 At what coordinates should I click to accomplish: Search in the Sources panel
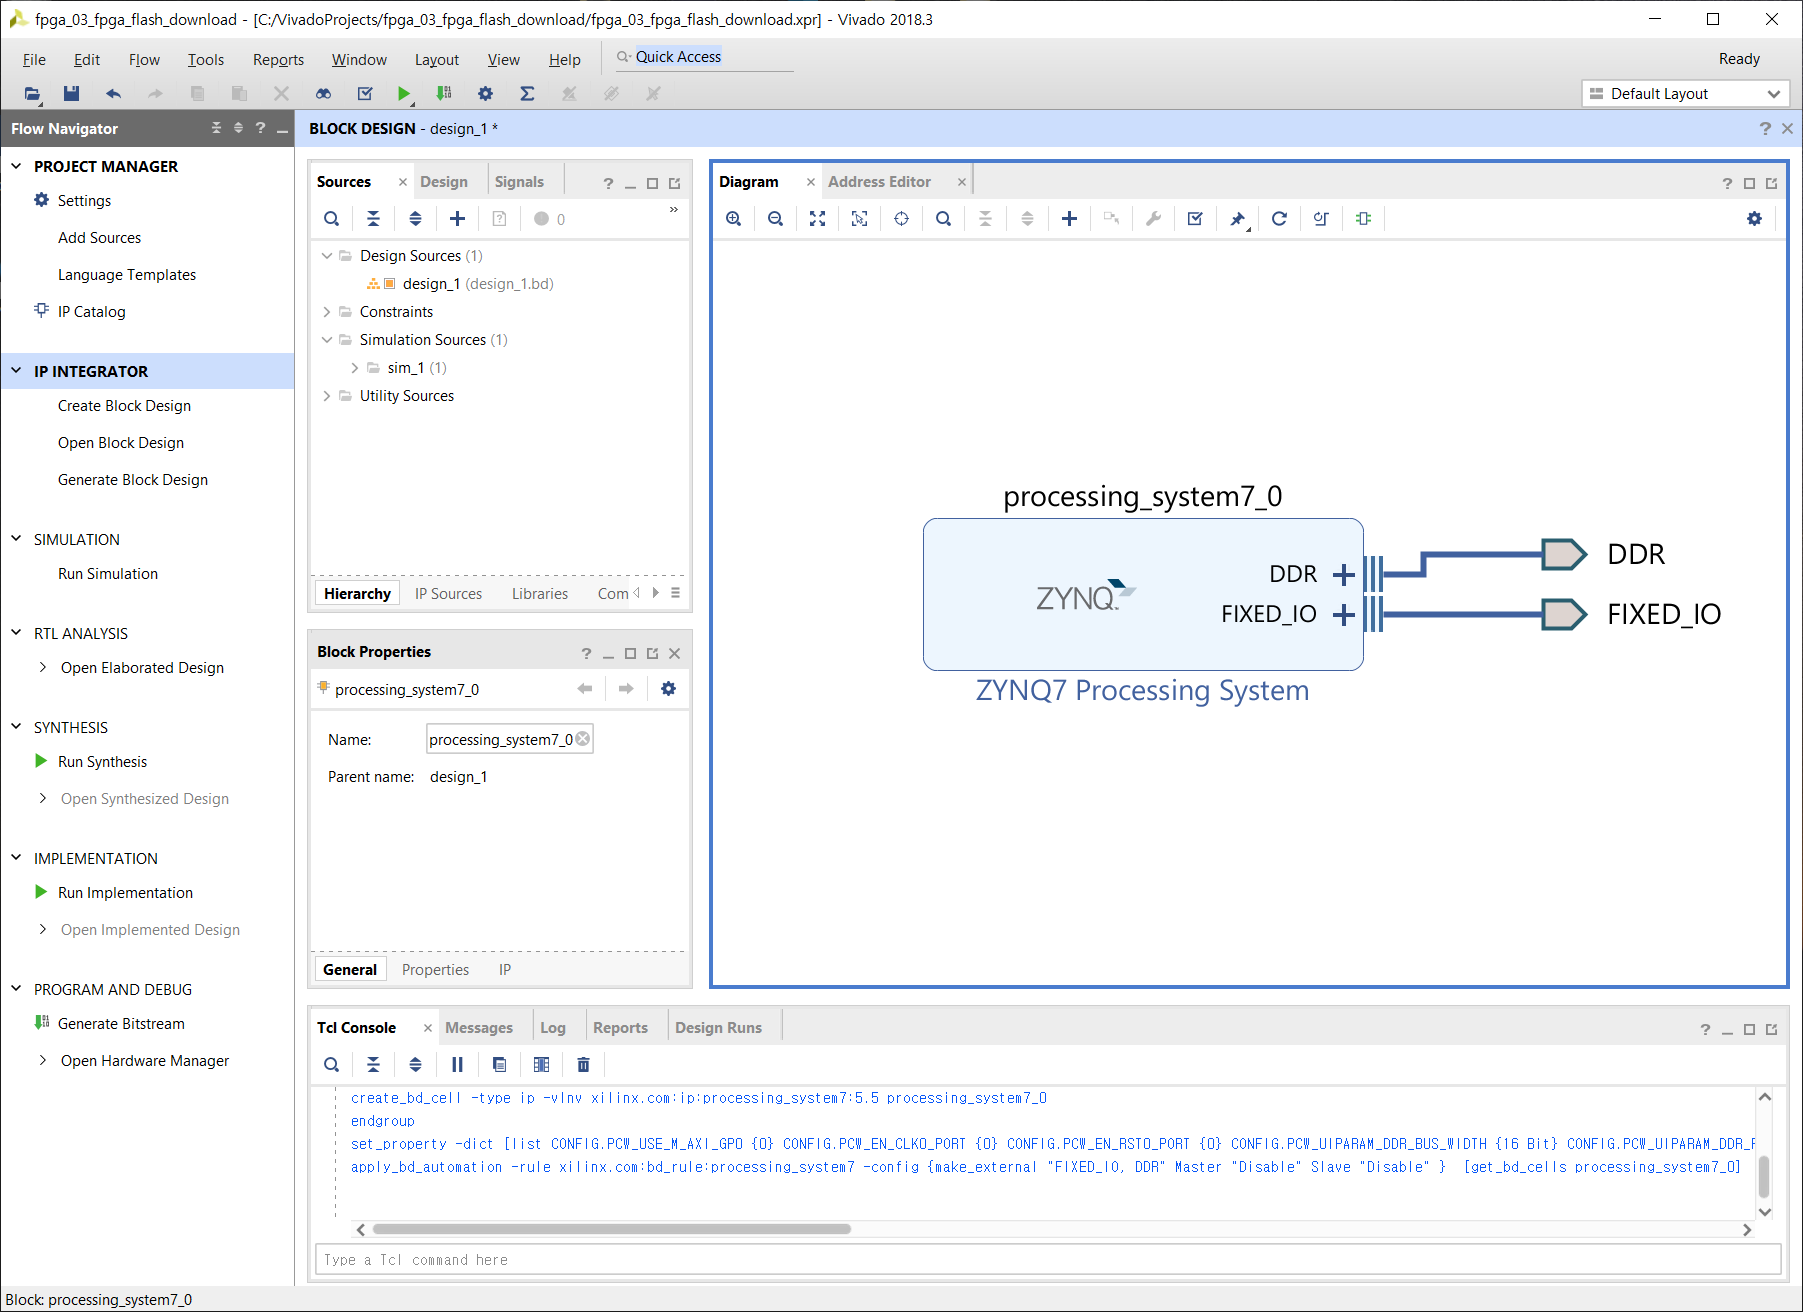332,219
